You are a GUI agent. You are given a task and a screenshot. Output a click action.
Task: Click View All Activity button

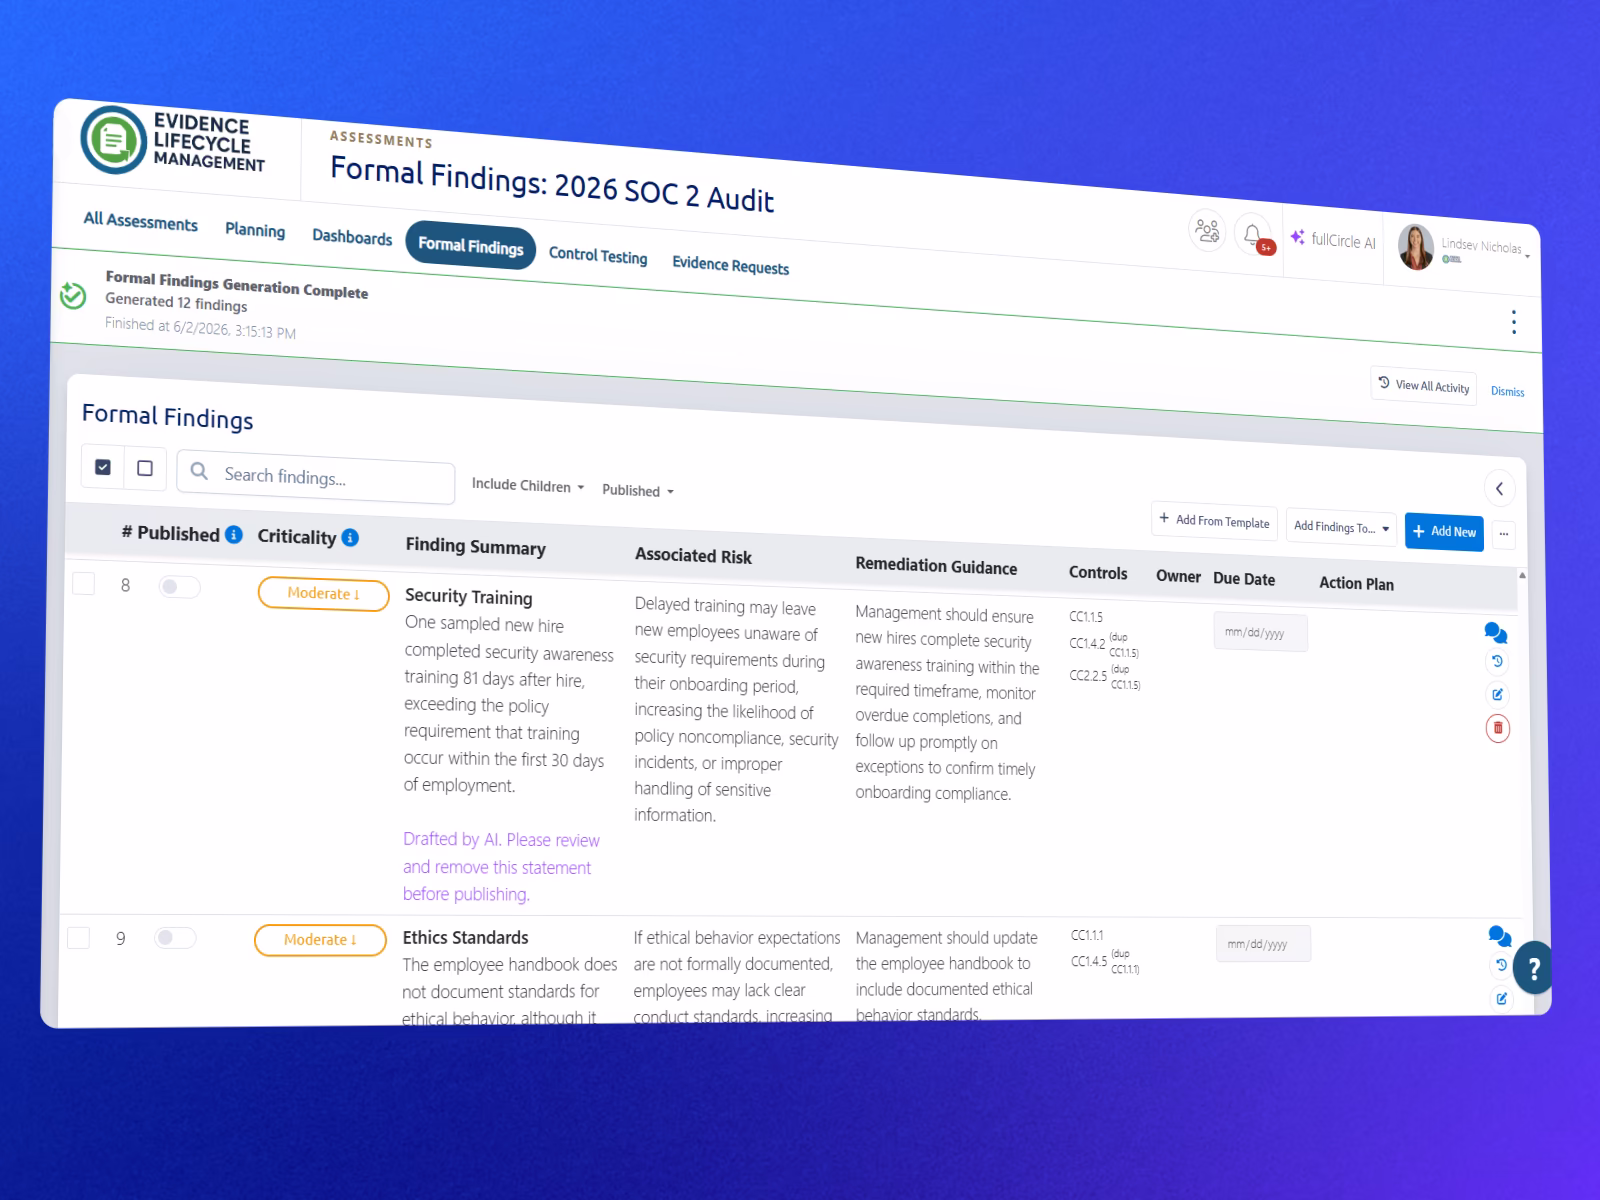(1424, 385)
